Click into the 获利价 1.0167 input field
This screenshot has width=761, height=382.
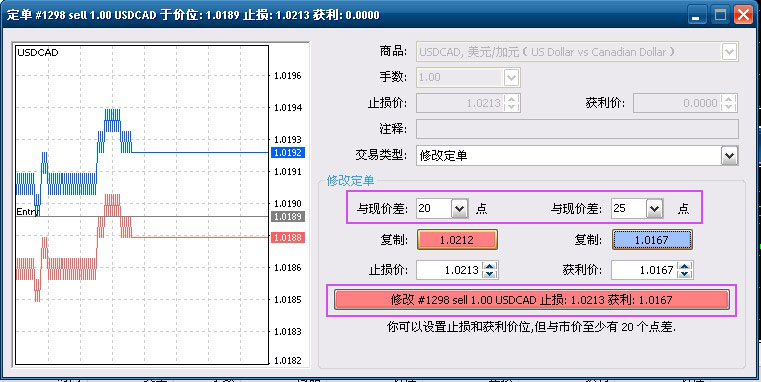(x=644, y=270)
